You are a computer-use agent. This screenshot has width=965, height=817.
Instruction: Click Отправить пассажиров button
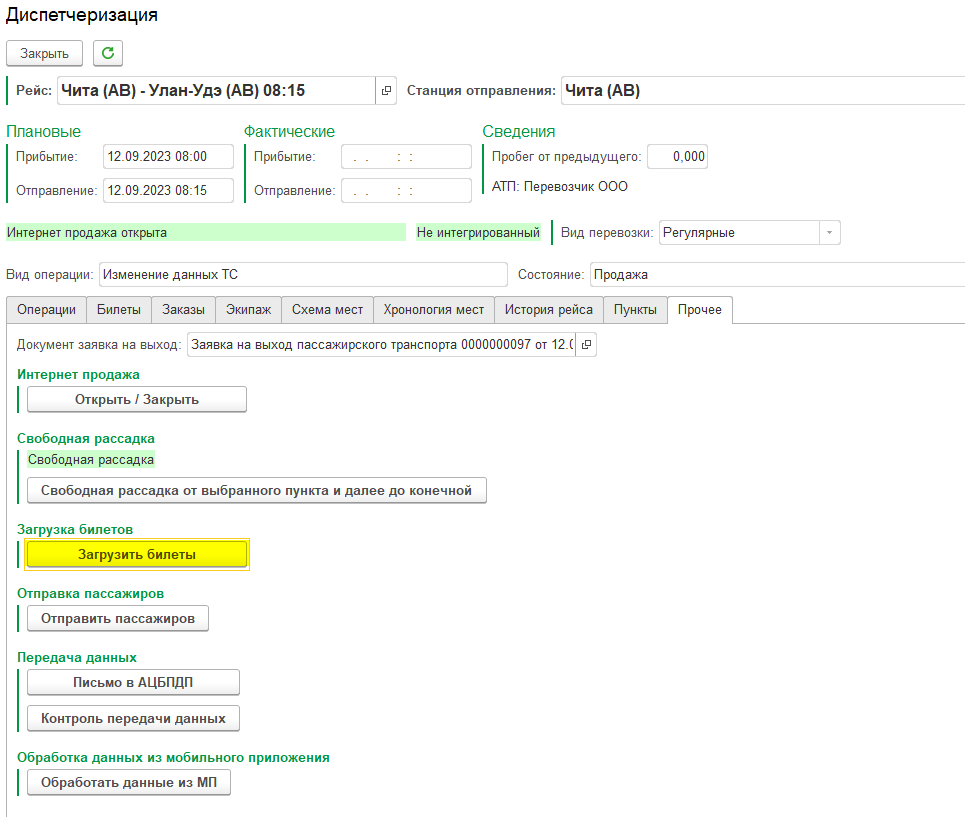coord(118,619)
